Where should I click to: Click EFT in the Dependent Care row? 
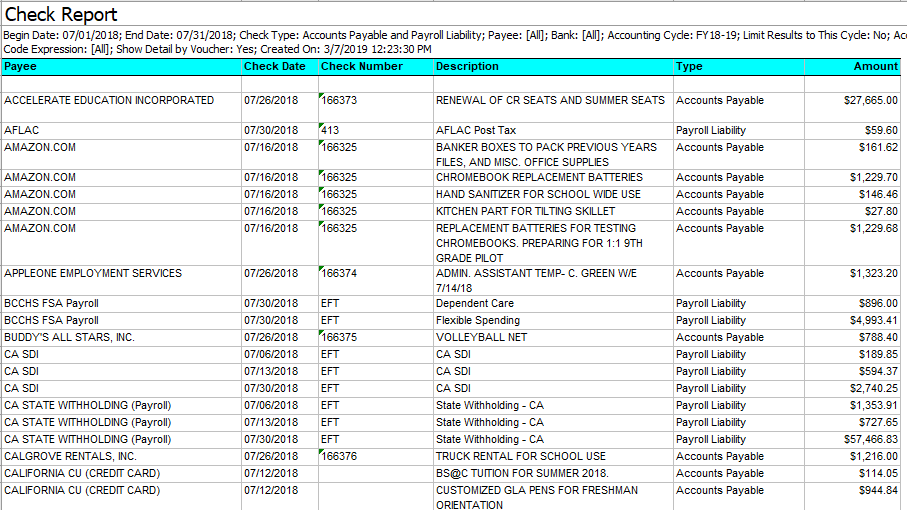pos(330,304)
